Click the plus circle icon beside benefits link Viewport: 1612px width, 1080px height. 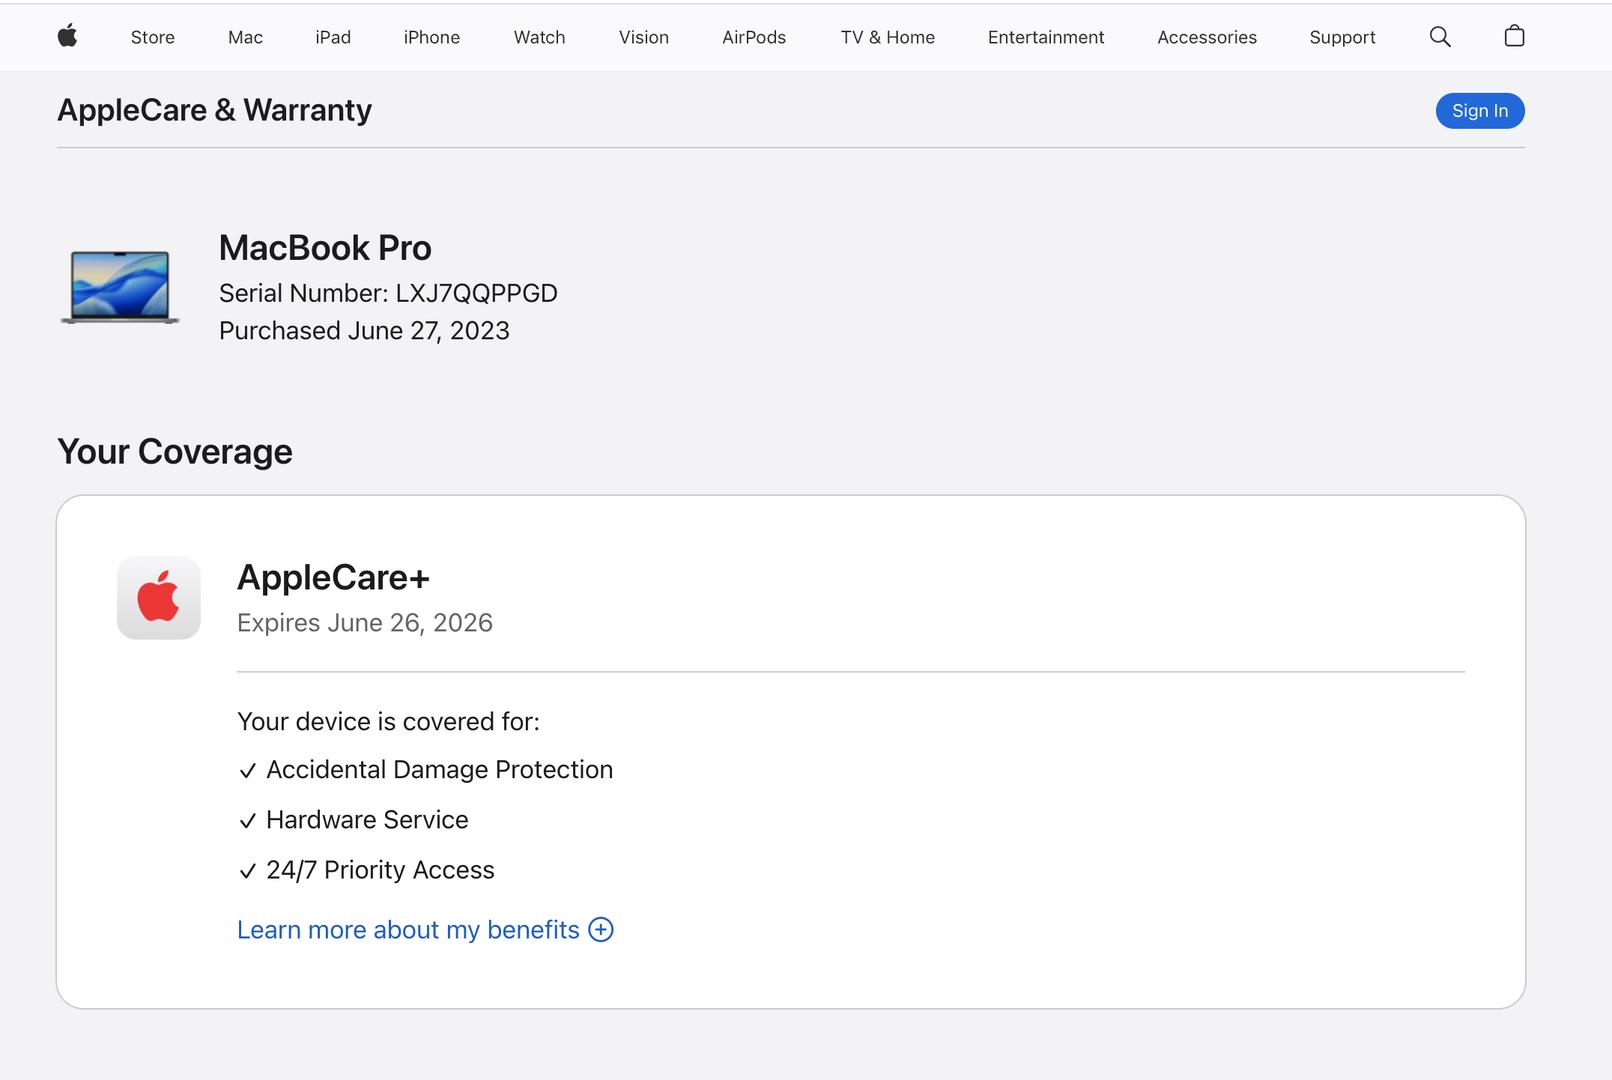click(601, 930)
